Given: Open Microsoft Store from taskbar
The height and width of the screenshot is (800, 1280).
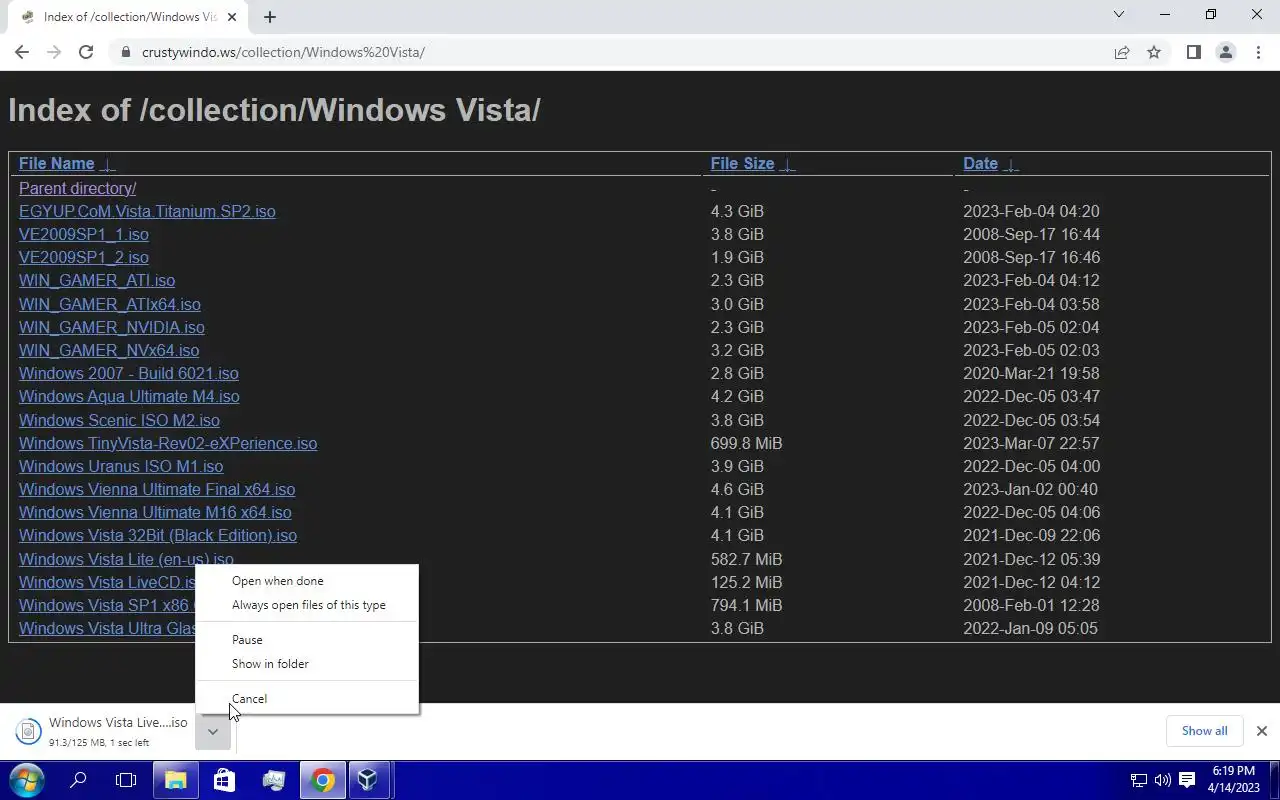Looking at the screenshot, I should pos(224,780).
